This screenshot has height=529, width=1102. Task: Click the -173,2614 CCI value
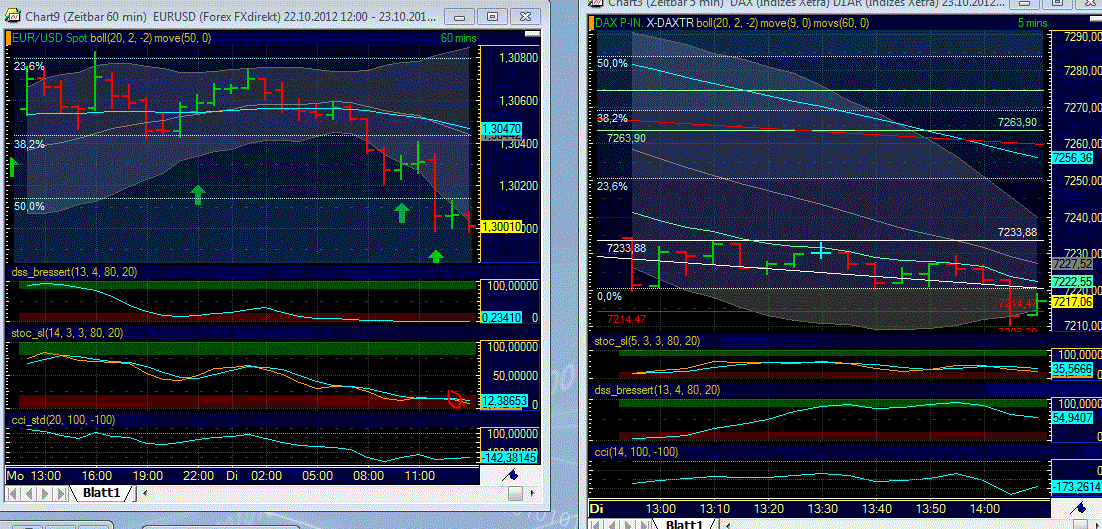(x=1077, y=485)
